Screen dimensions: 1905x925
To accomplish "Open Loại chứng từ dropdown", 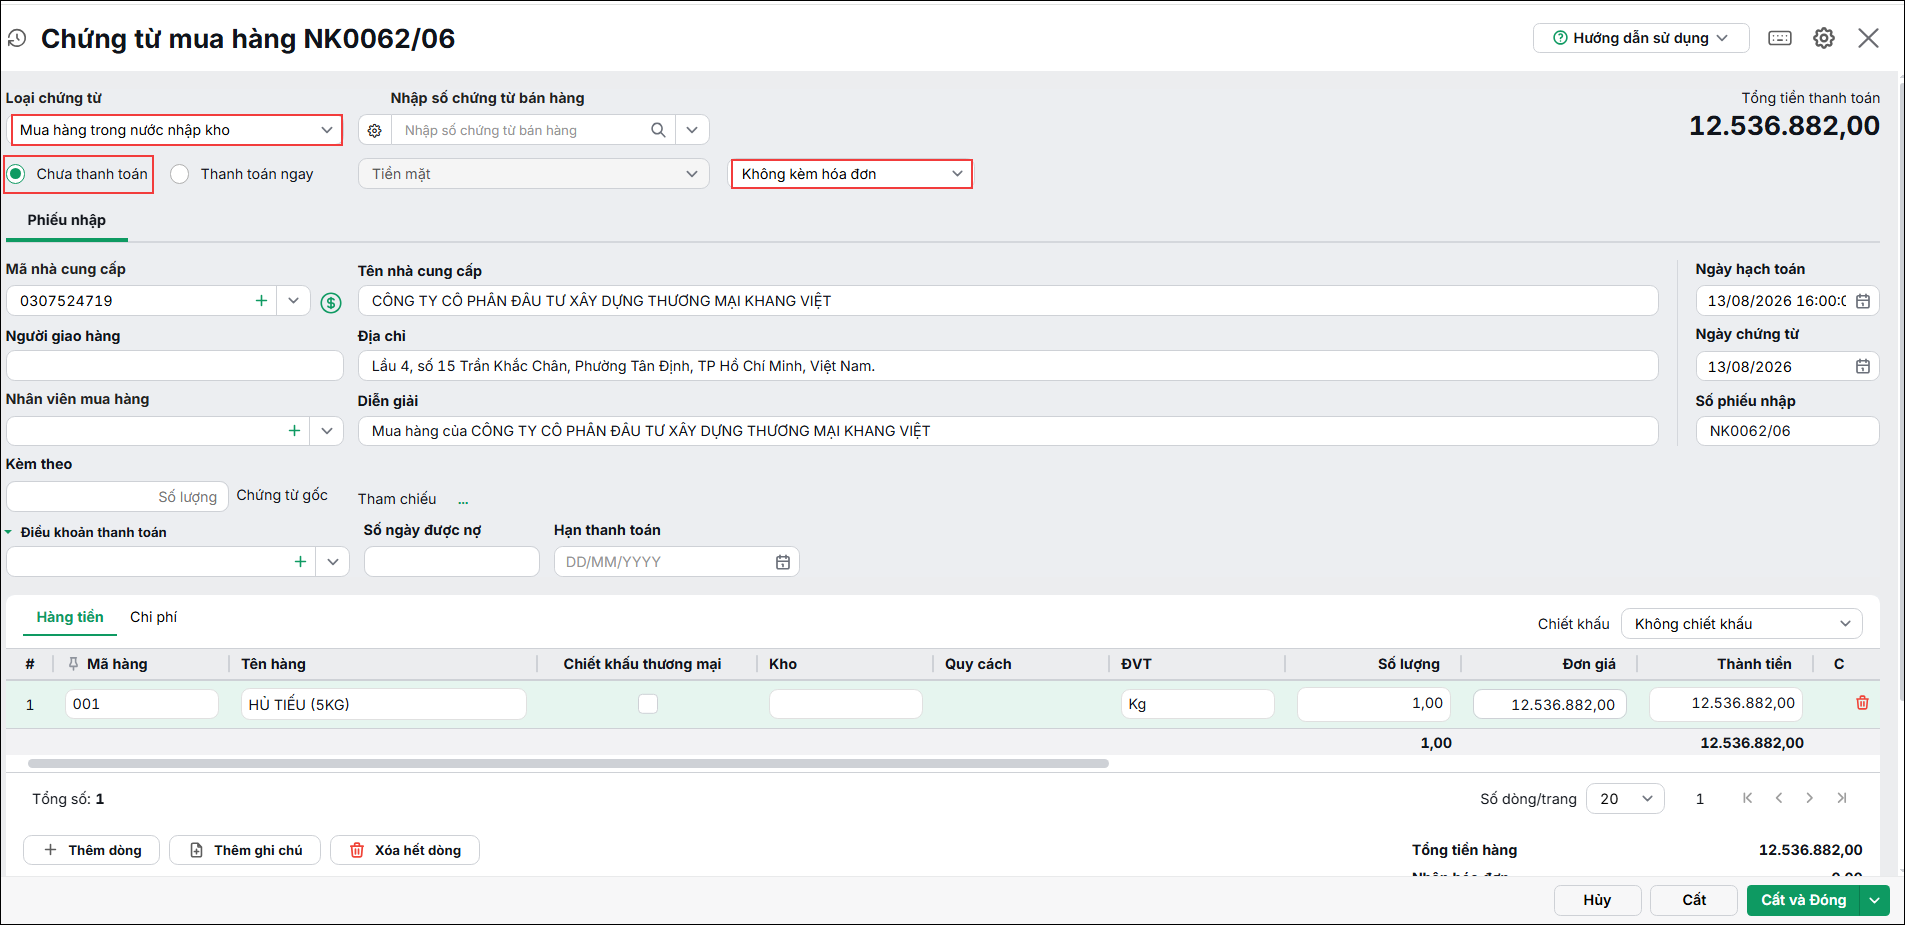I will [176, 130].
